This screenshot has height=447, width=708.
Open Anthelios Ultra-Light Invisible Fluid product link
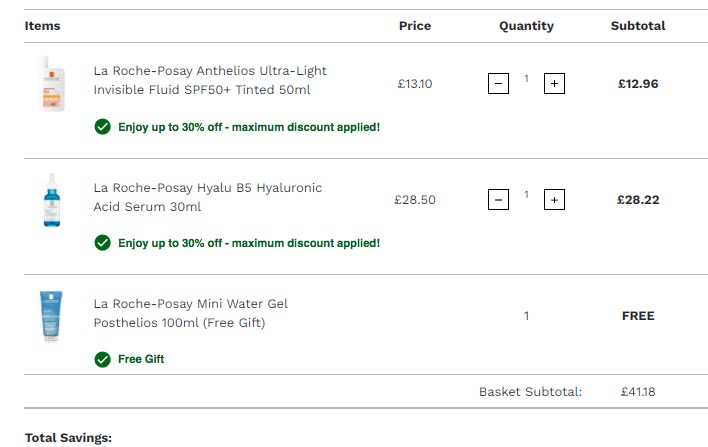(x=210, y=80)
